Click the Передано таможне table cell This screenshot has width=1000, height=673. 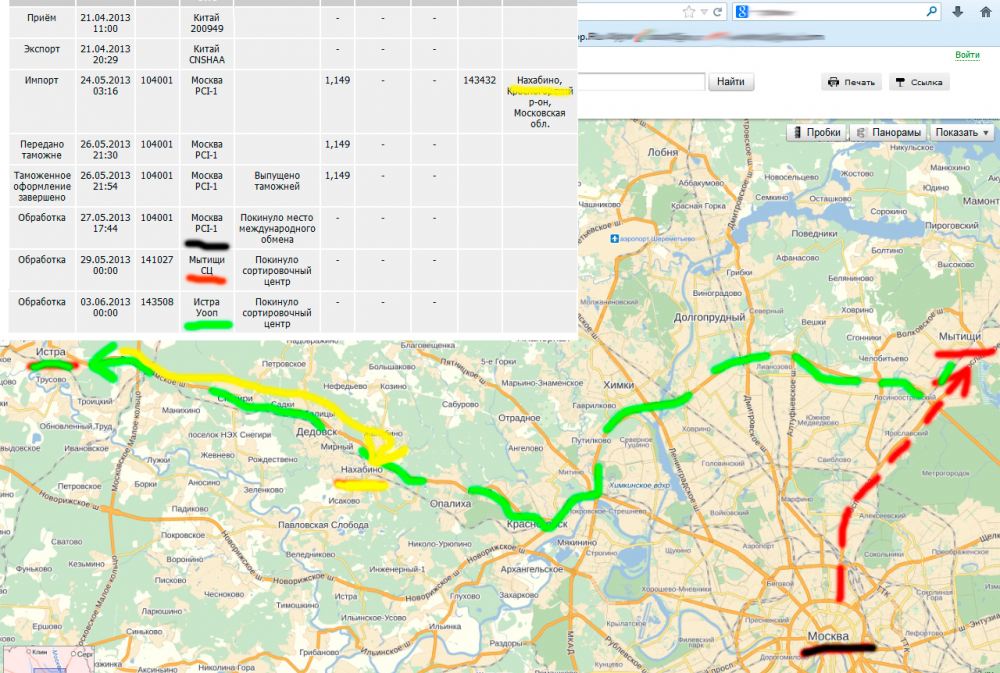click(x=41, y=150)
